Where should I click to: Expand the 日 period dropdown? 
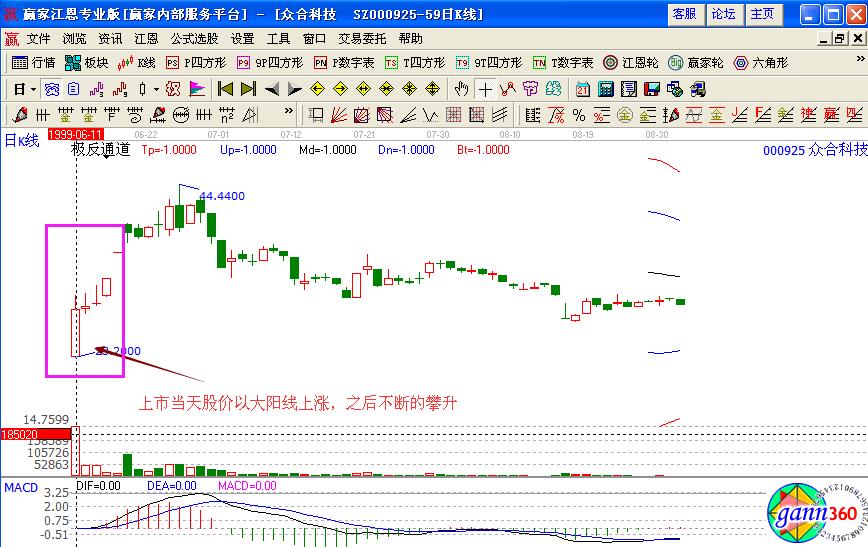(24, 88)
